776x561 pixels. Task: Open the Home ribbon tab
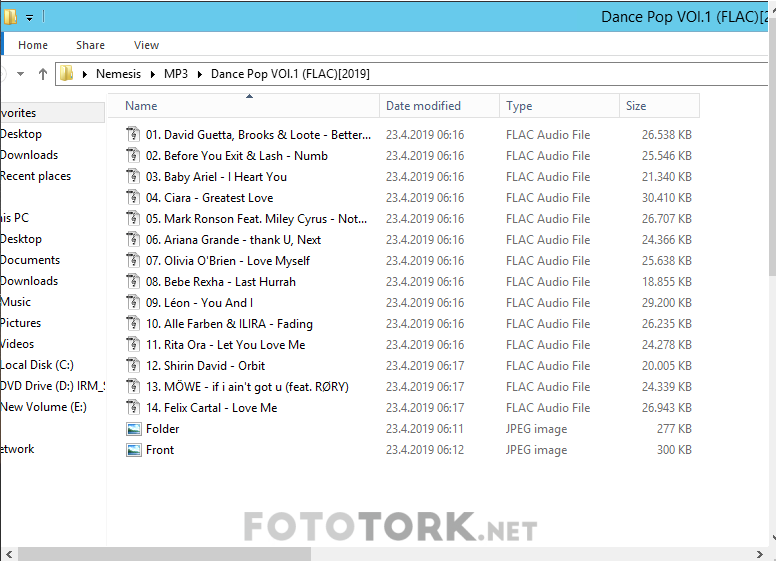coord(33,45)
